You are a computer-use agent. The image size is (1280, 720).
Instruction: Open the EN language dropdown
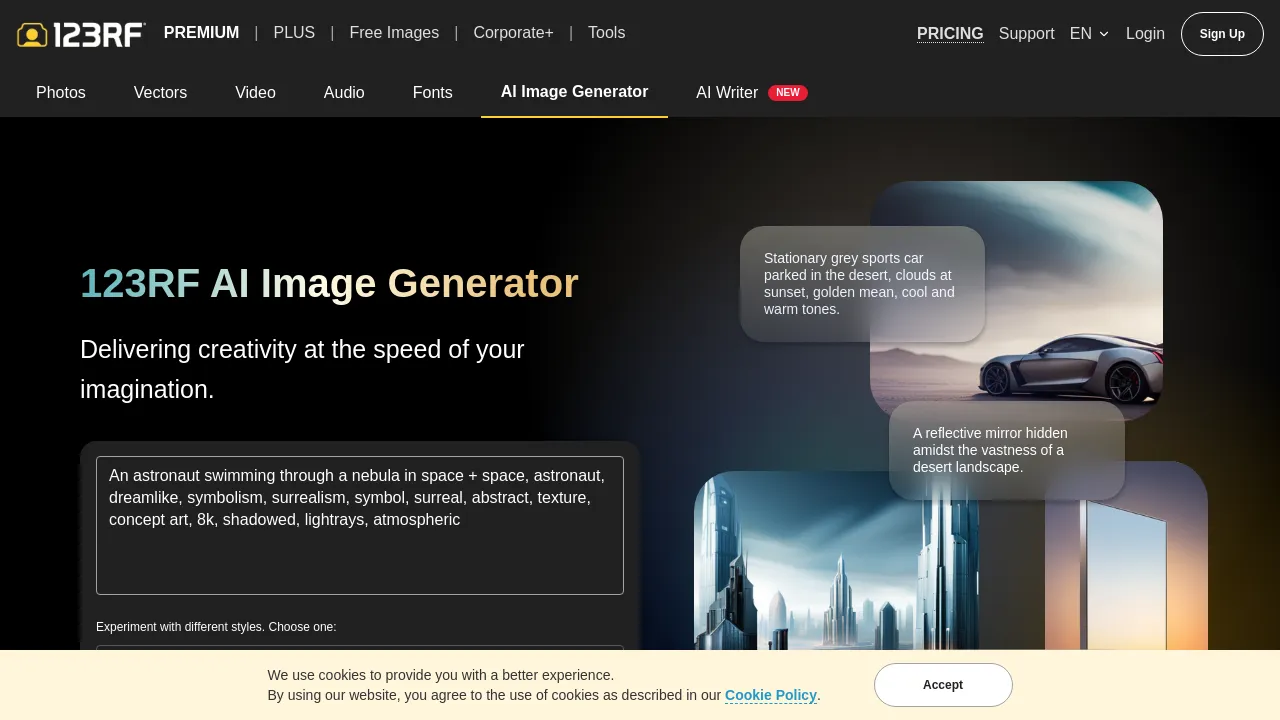[x=1089, y=33]
